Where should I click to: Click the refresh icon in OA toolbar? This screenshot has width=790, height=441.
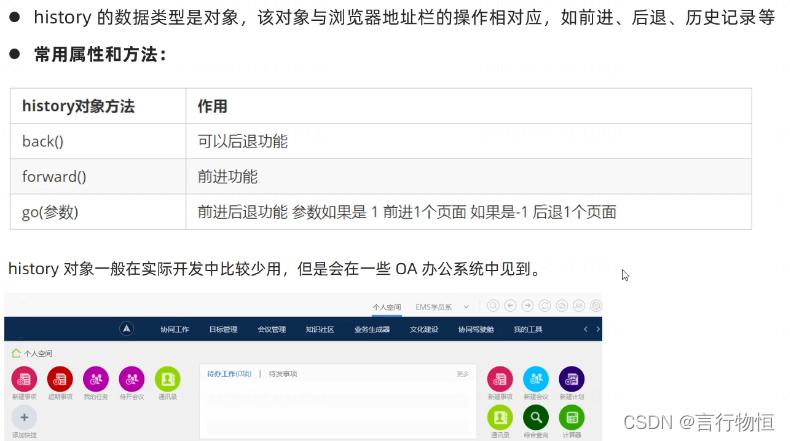click(545, 305)
